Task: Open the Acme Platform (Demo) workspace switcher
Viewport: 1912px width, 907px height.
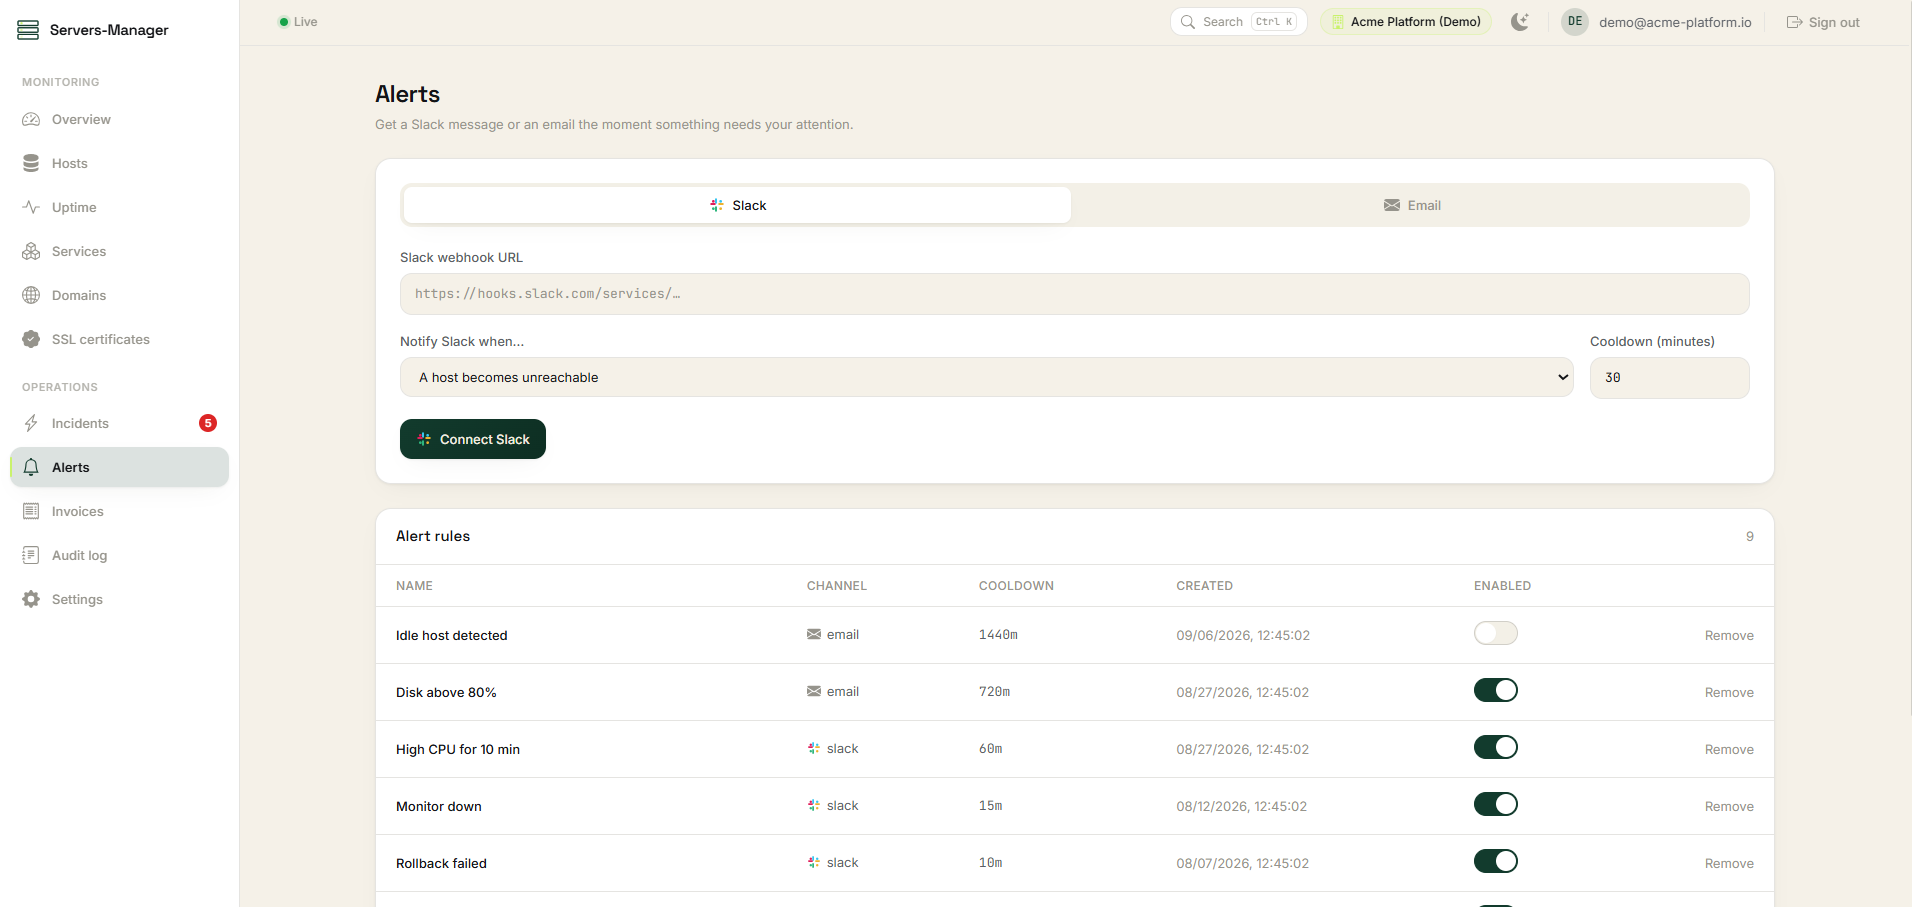Action: [x=1406, y=22]
